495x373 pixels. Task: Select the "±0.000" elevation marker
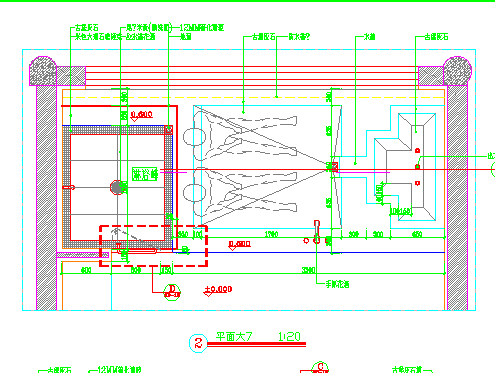click(x=217, y=290)
